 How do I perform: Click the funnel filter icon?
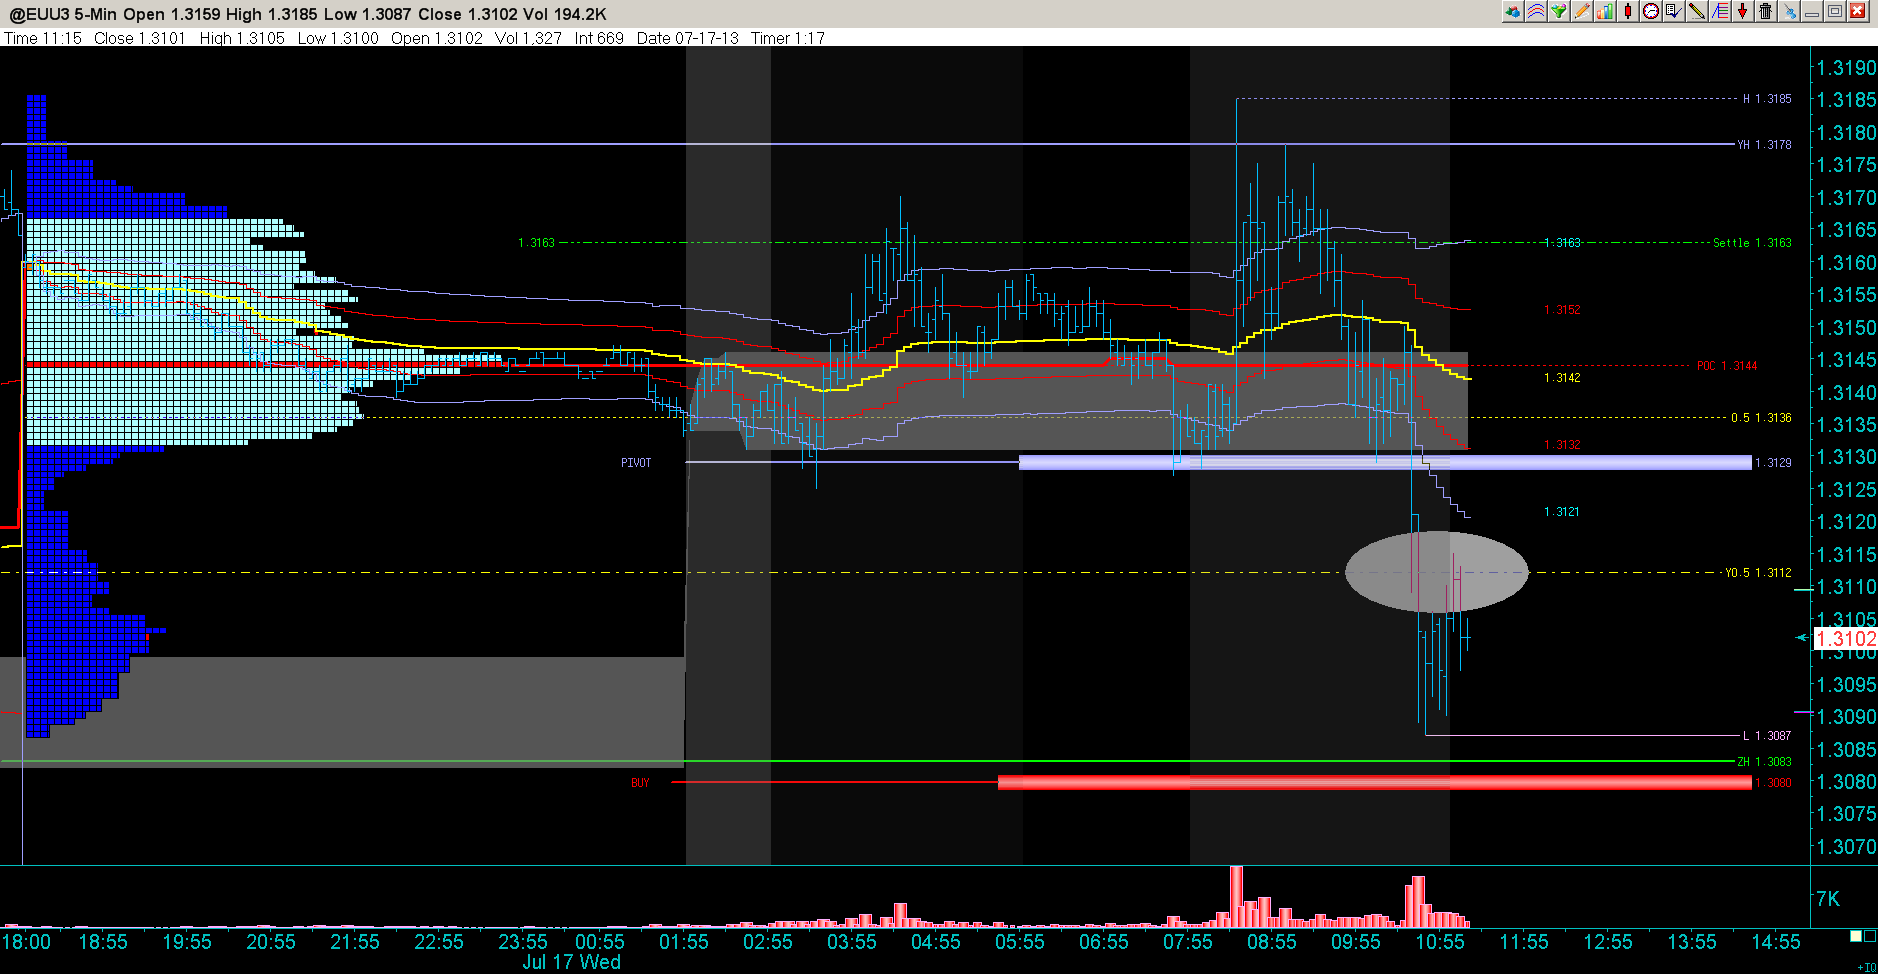tap(1559, 11)
